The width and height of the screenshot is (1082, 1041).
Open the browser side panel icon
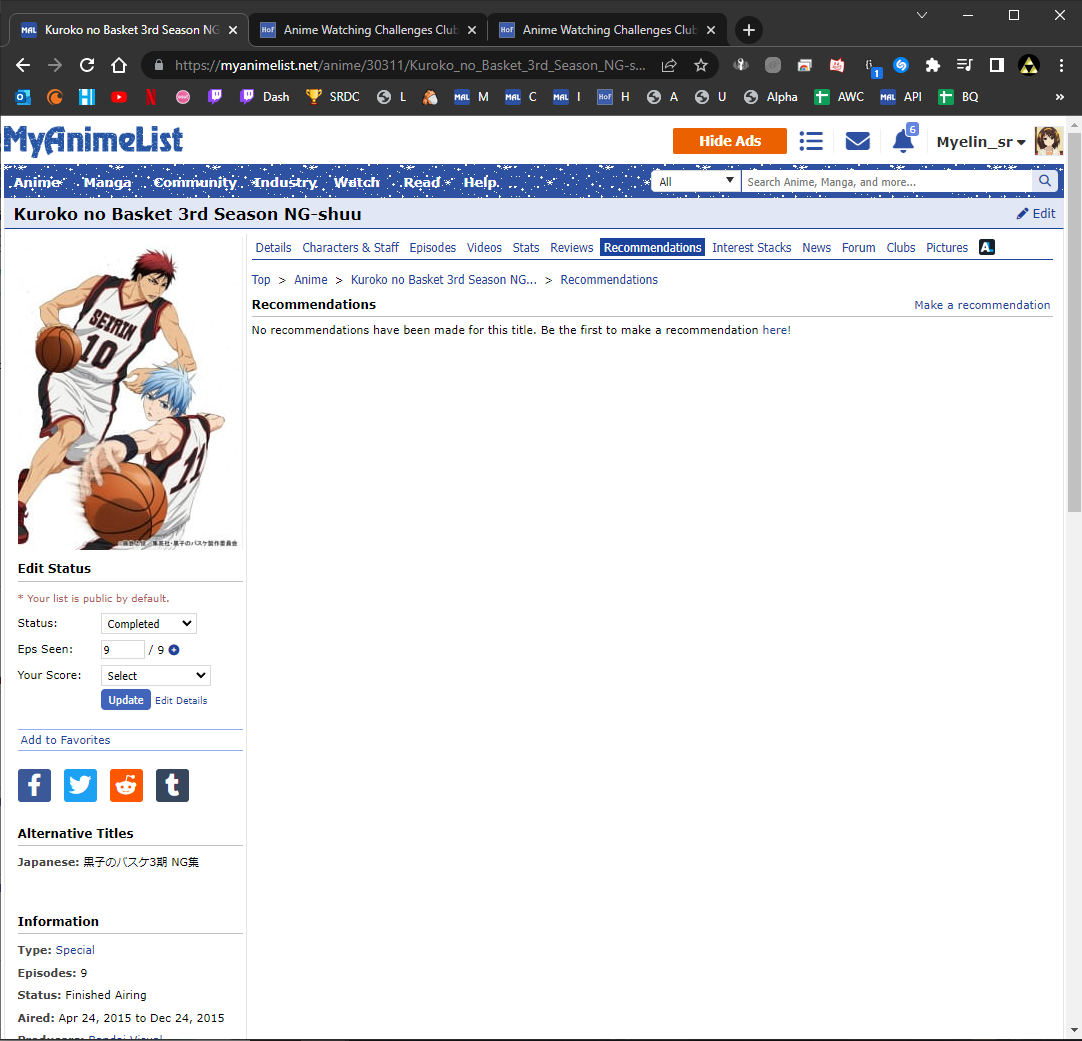pyautogui.click(x=996, y=65)
